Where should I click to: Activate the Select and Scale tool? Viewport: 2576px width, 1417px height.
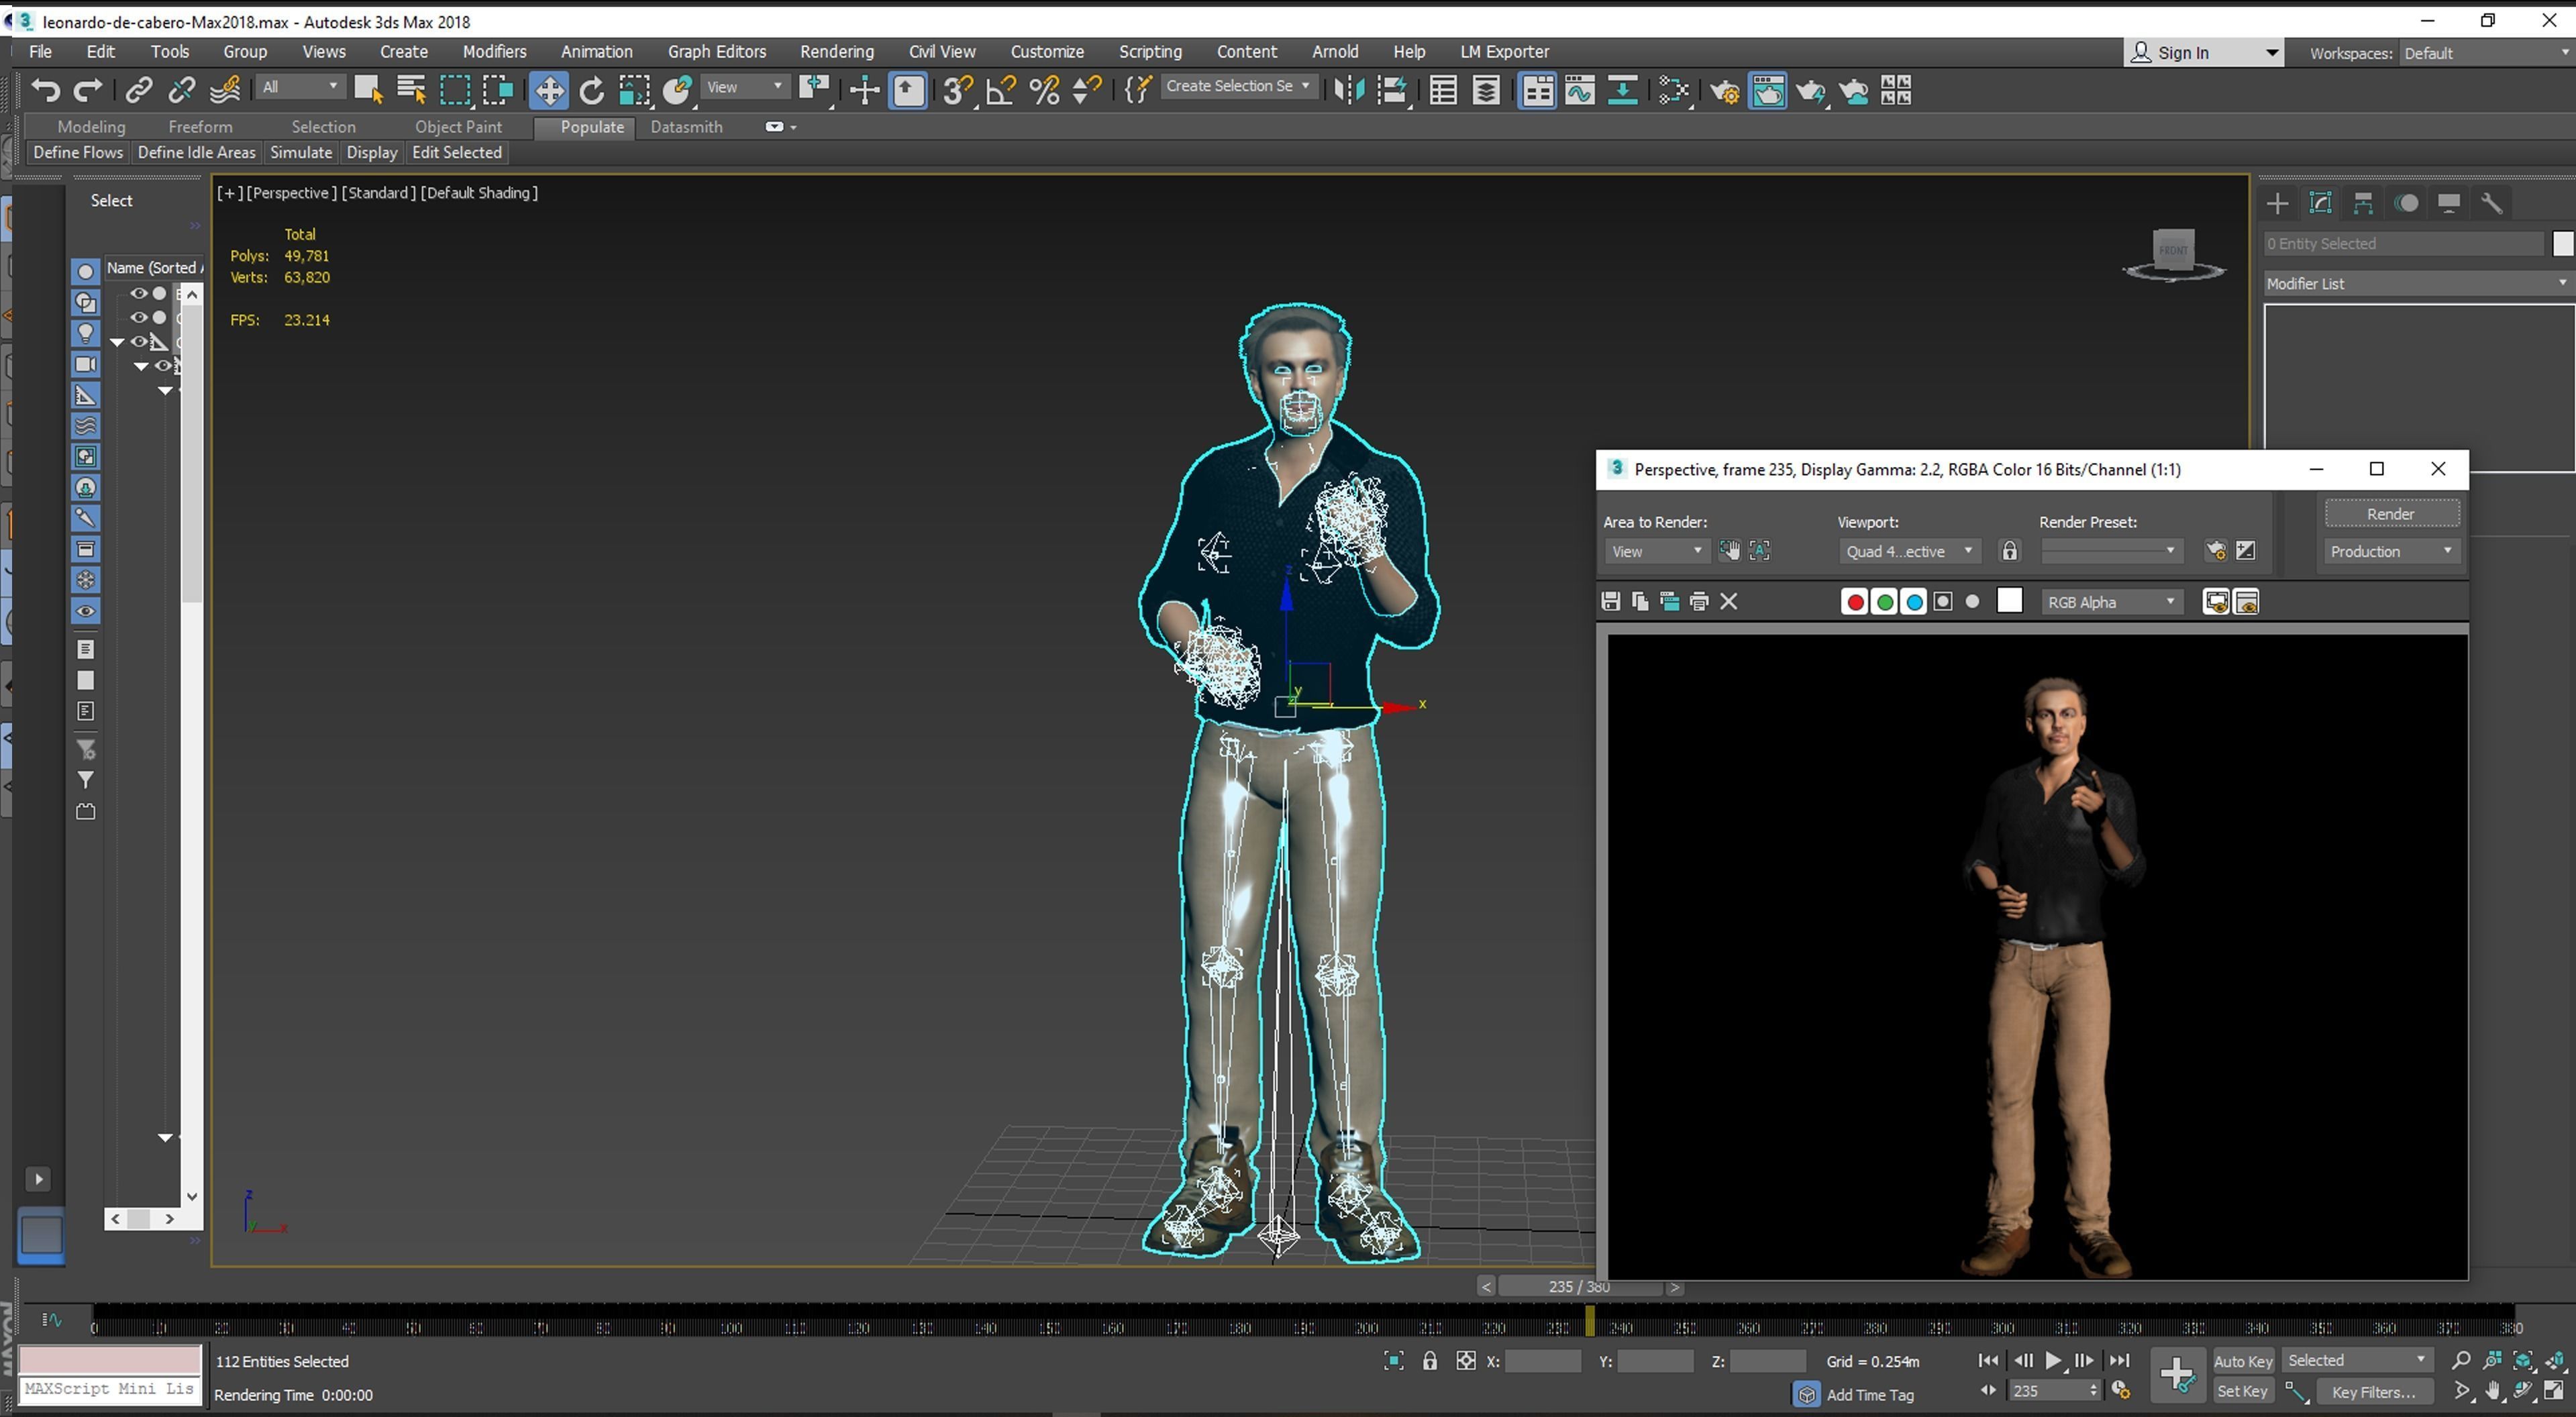coord(634,90)
